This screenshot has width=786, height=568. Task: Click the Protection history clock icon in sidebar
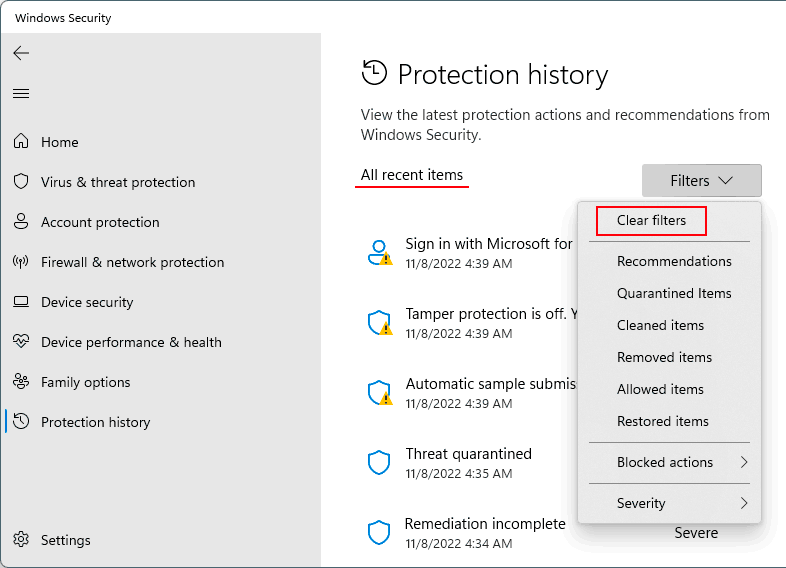[x=21, y=422]
